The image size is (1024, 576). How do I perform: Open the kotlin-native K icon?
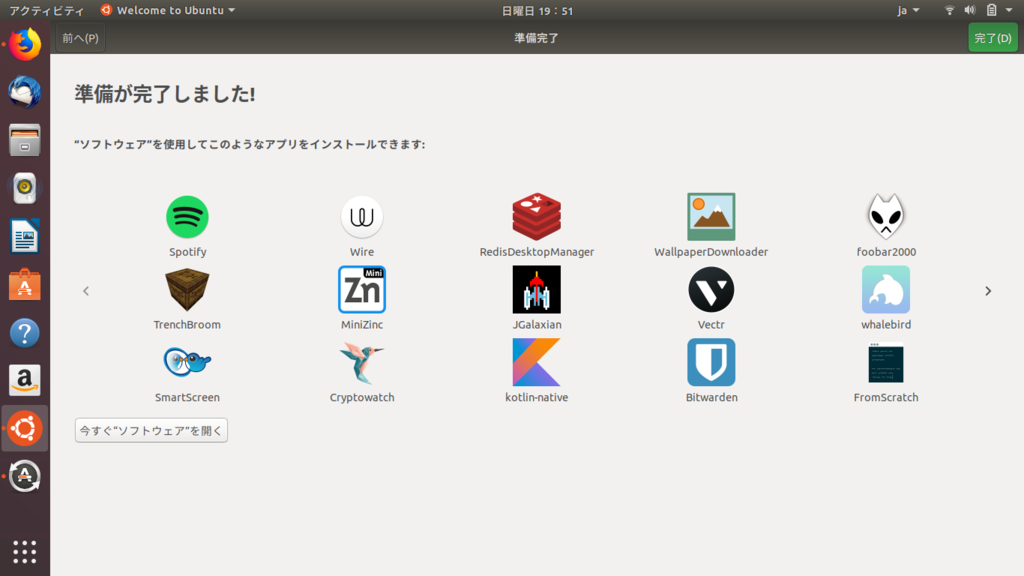click(536, 362)
